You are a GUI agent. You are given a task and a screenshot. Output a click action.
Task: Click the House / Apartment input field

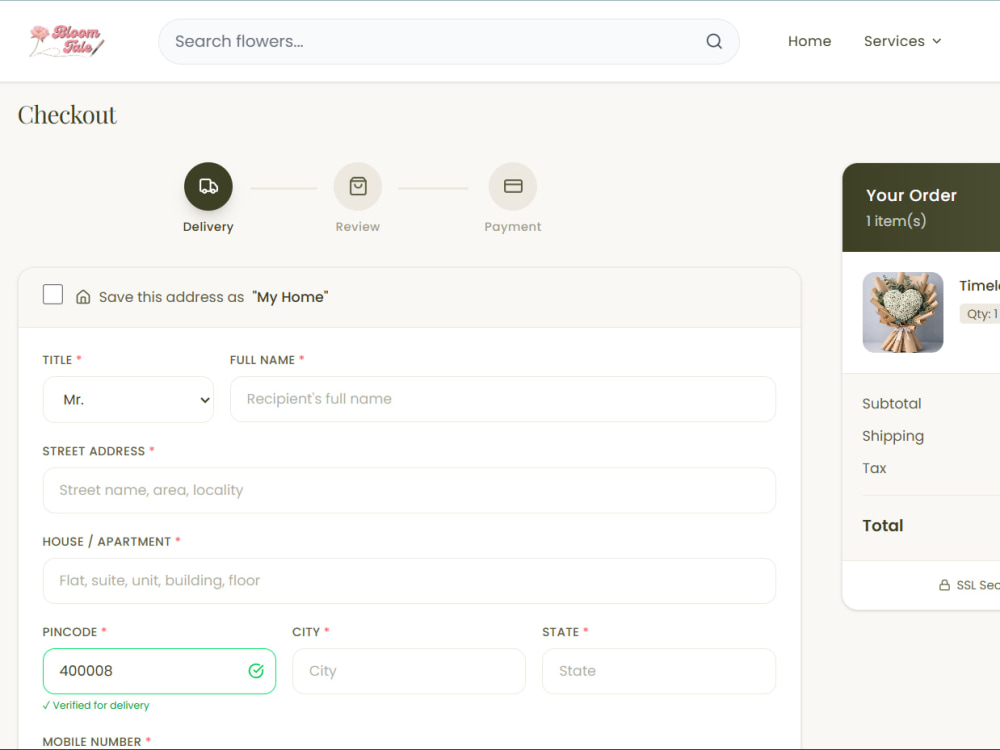pyautogui.click(x=409, y=581)
